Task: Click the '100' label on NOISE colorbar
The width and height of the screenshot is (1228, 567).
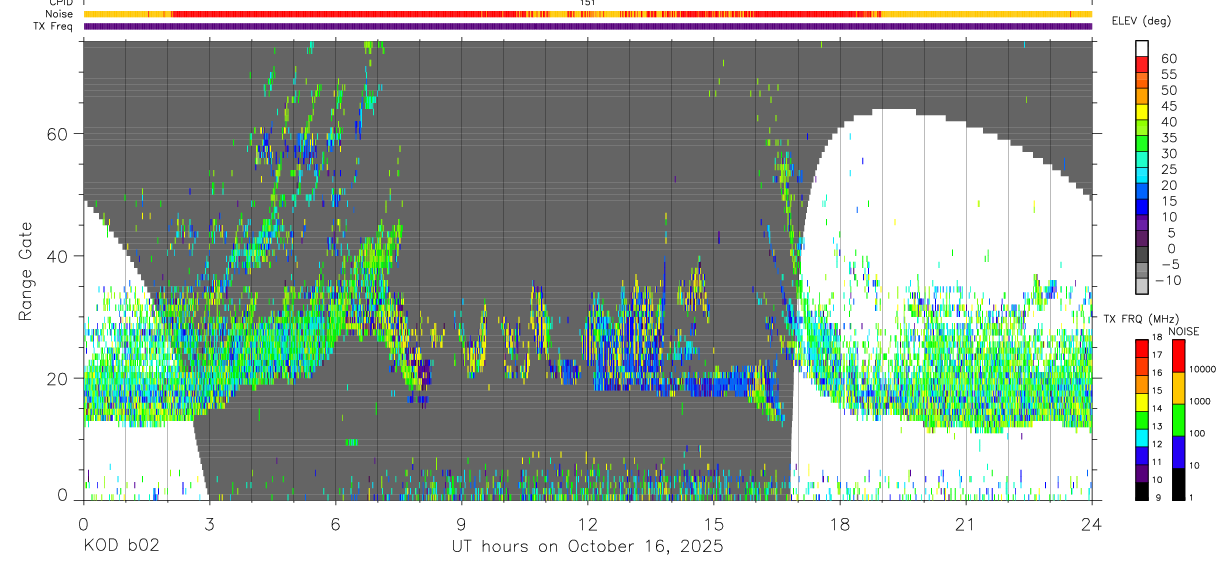Action: 1197,433
